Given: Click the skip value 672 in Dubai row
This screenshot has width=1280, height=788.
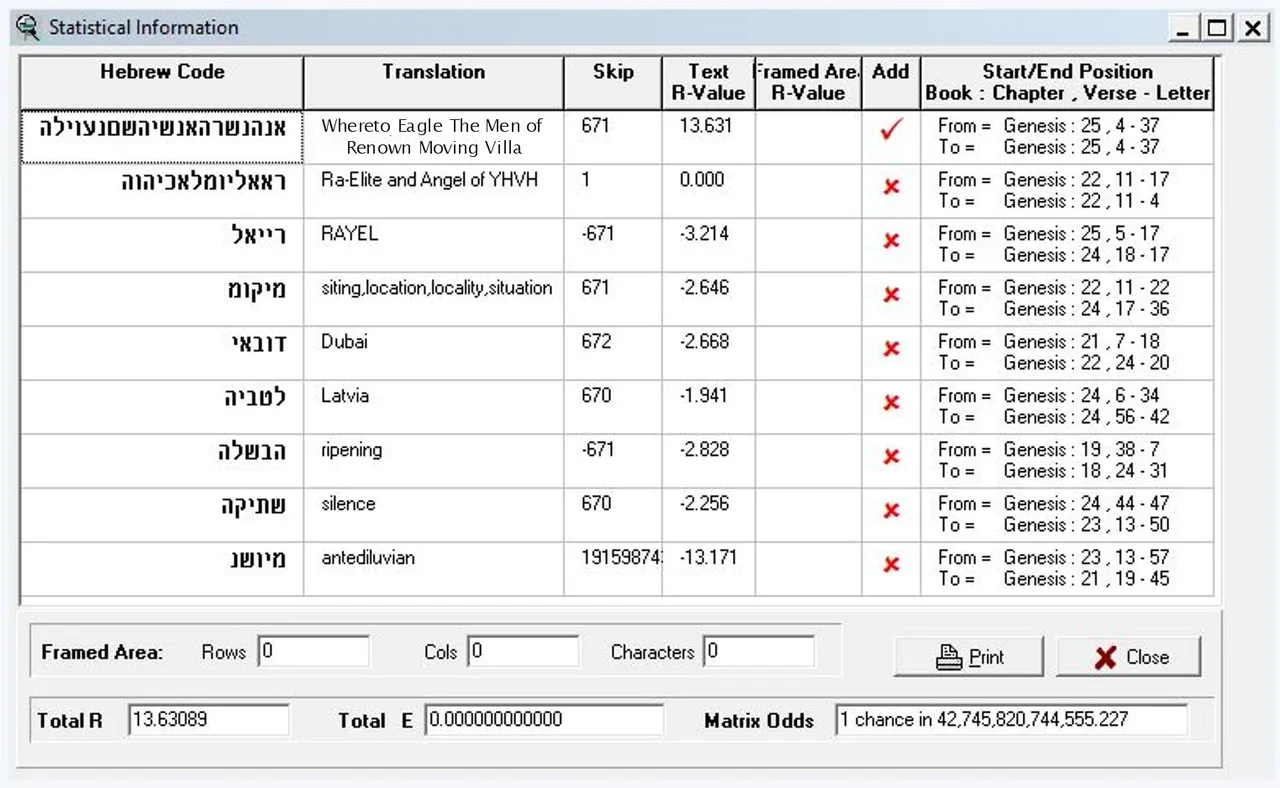Looking at the screenshot, I should (613, 353).
